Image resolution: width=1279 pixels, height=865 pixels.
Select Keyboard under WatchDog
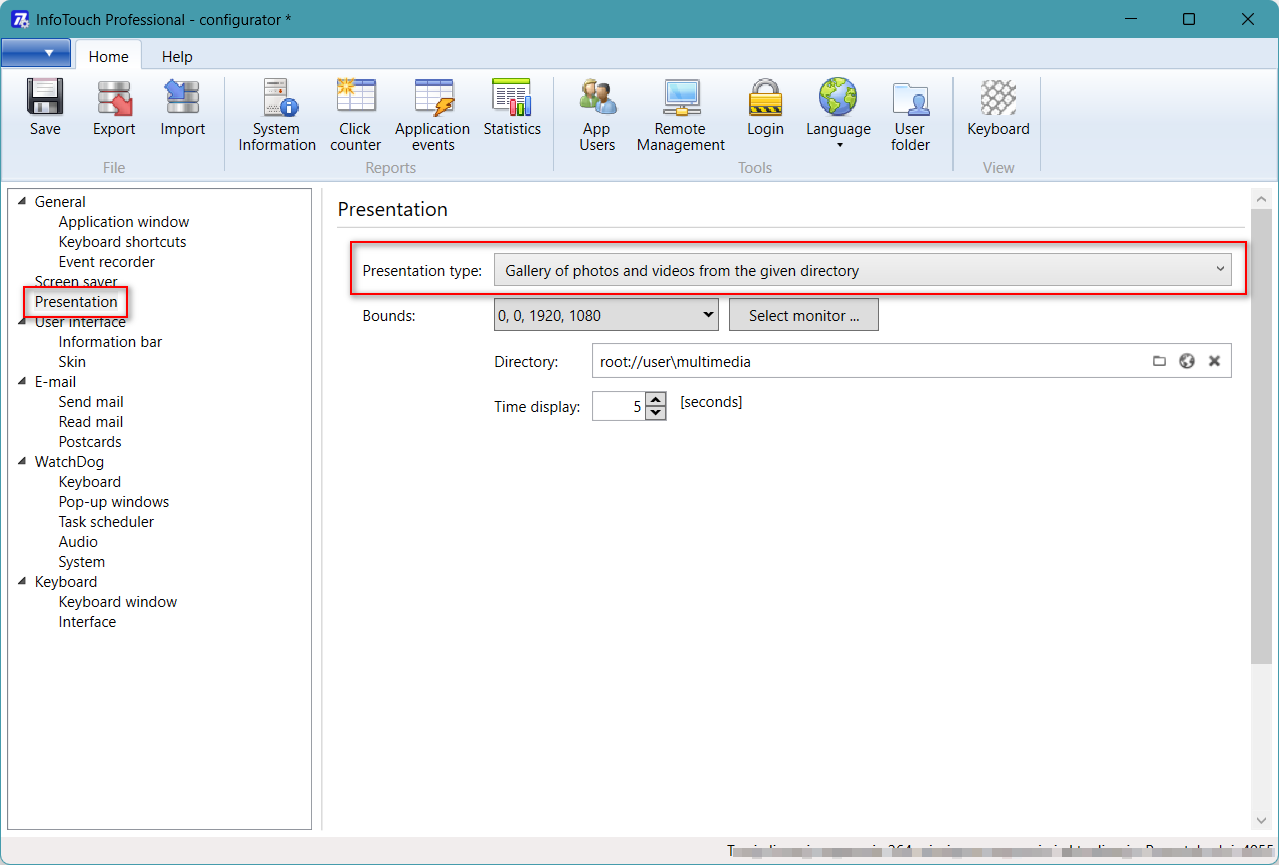click(x=90, y=481)
